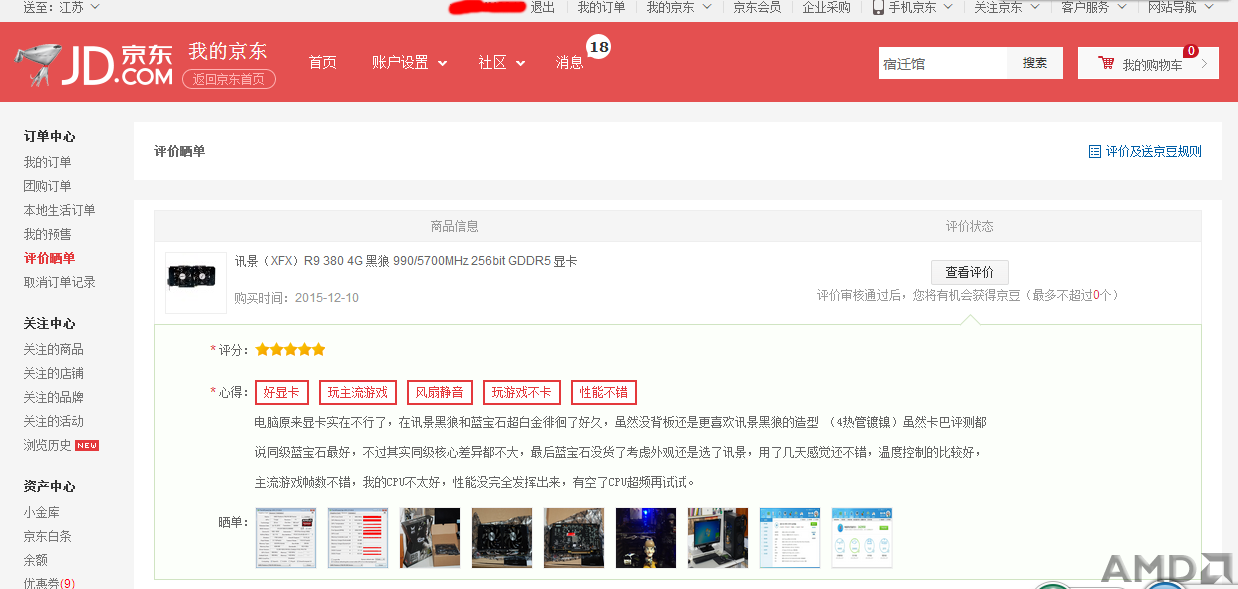Open the 讯景 R9 380 product title link
Viewport: 1238px width, 589px height.
click(406, 261)
